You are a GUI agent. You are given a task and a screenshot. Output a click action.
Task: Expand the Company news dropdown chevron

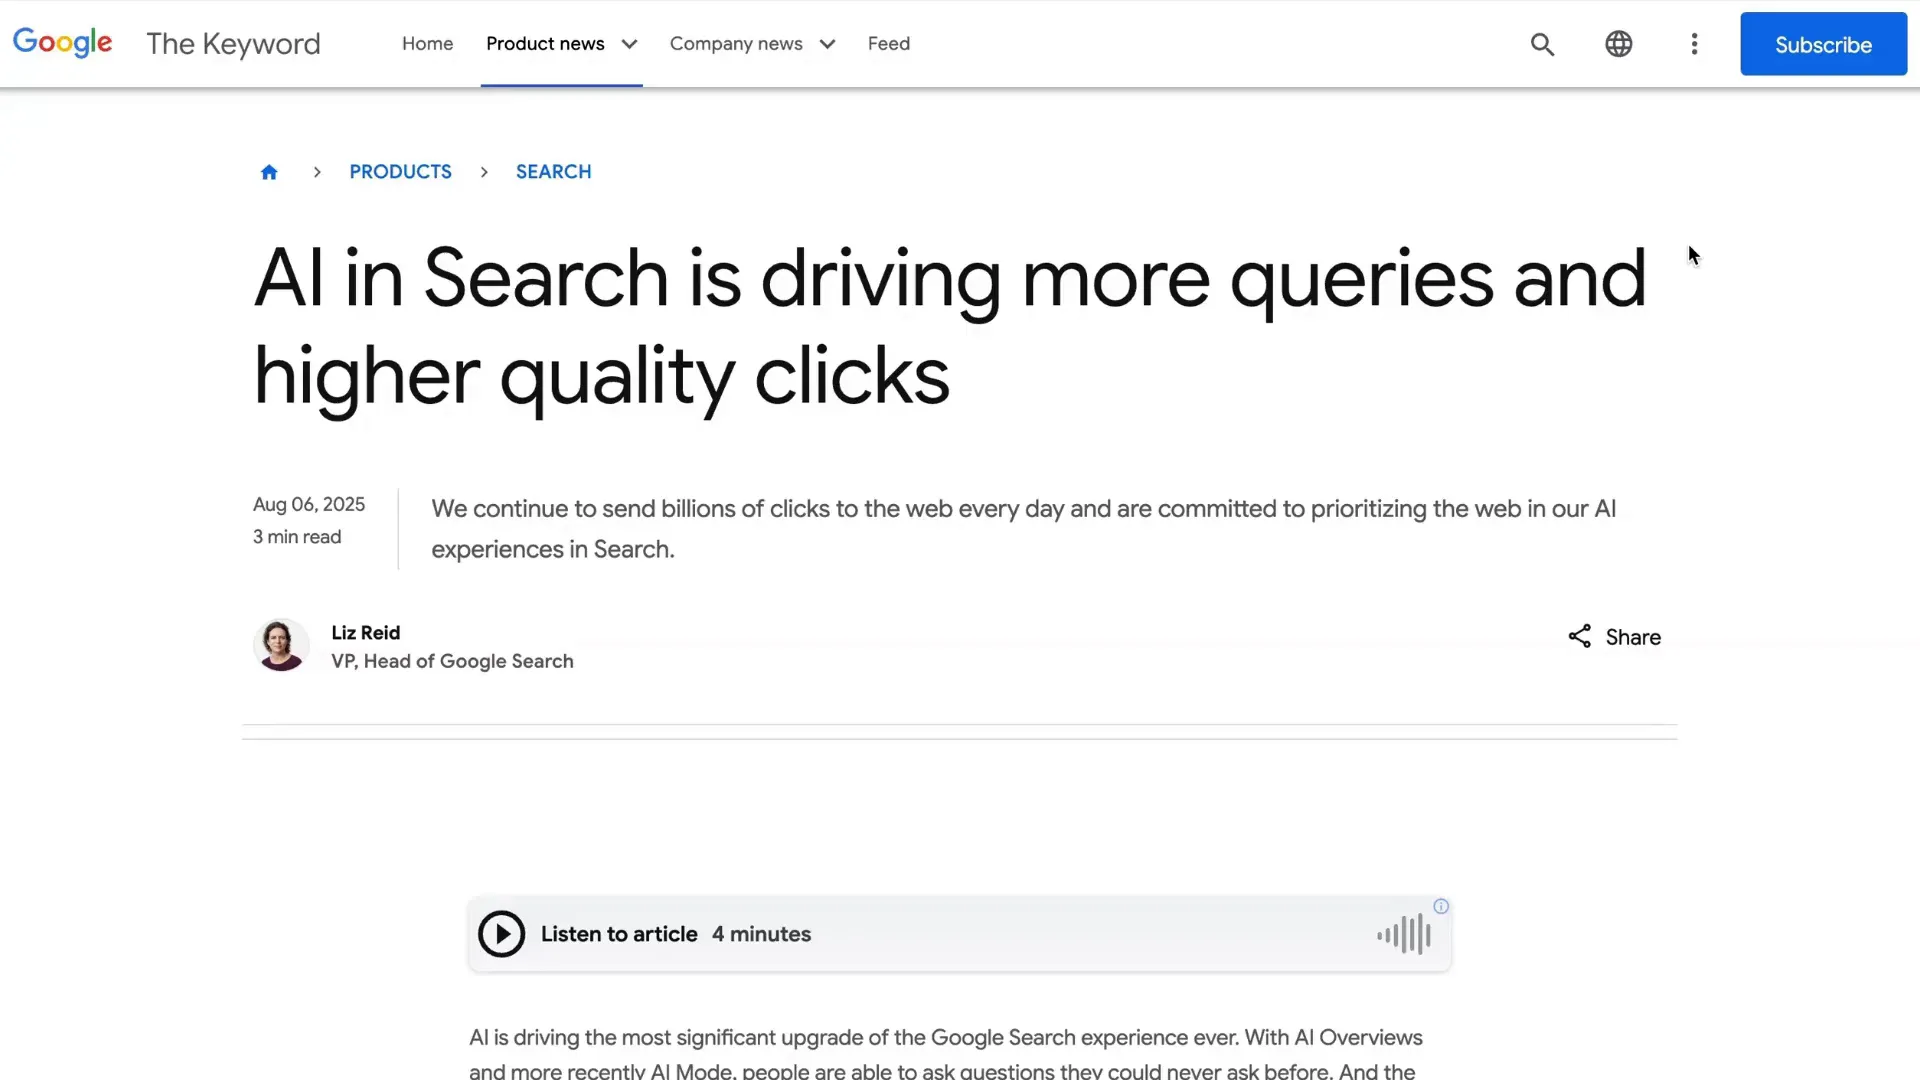[827, 44]
